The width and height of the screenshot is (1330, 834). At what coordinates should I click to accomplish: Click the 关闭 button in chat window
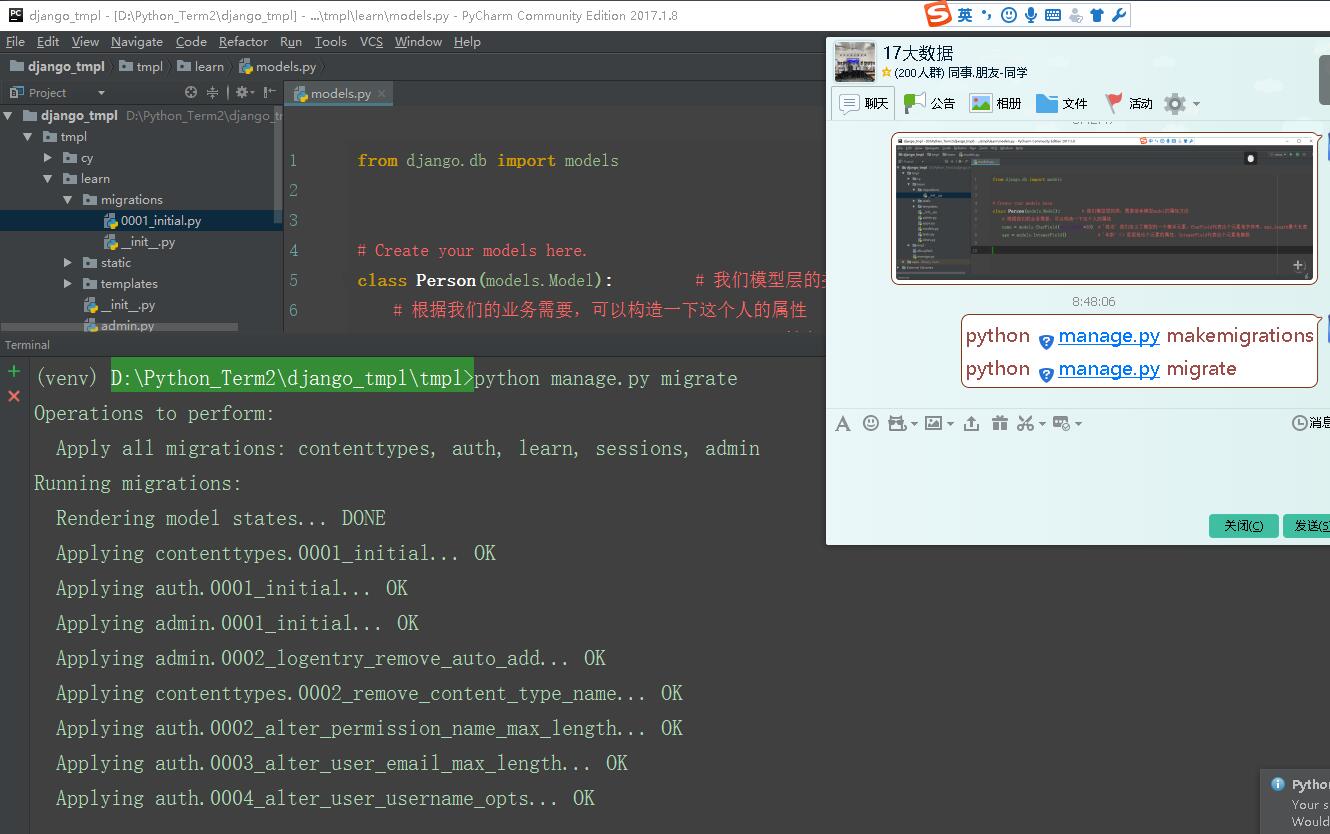(1244, 526)
